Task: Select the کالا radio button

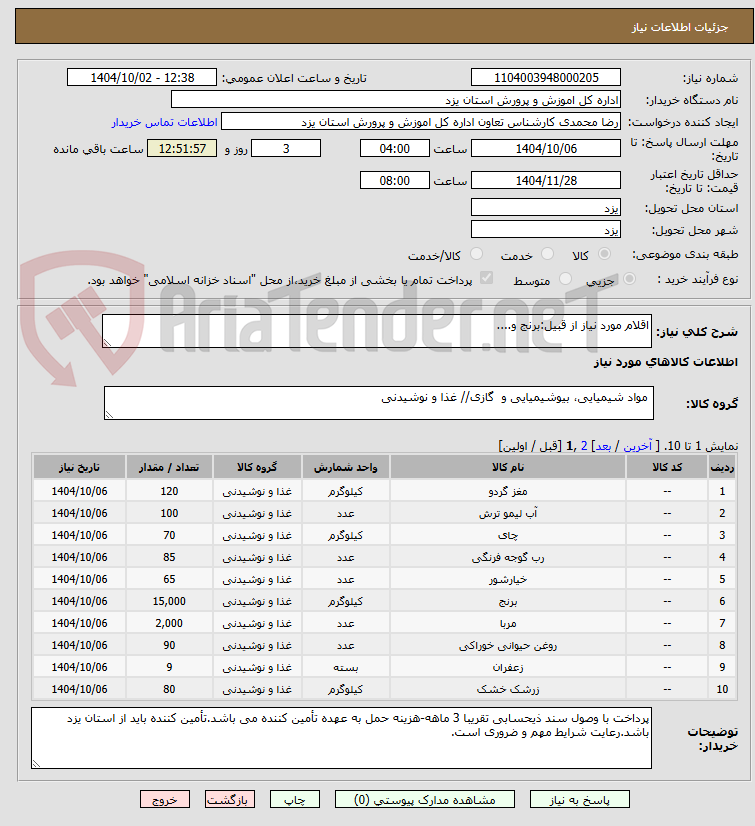Action: [604, 254]
